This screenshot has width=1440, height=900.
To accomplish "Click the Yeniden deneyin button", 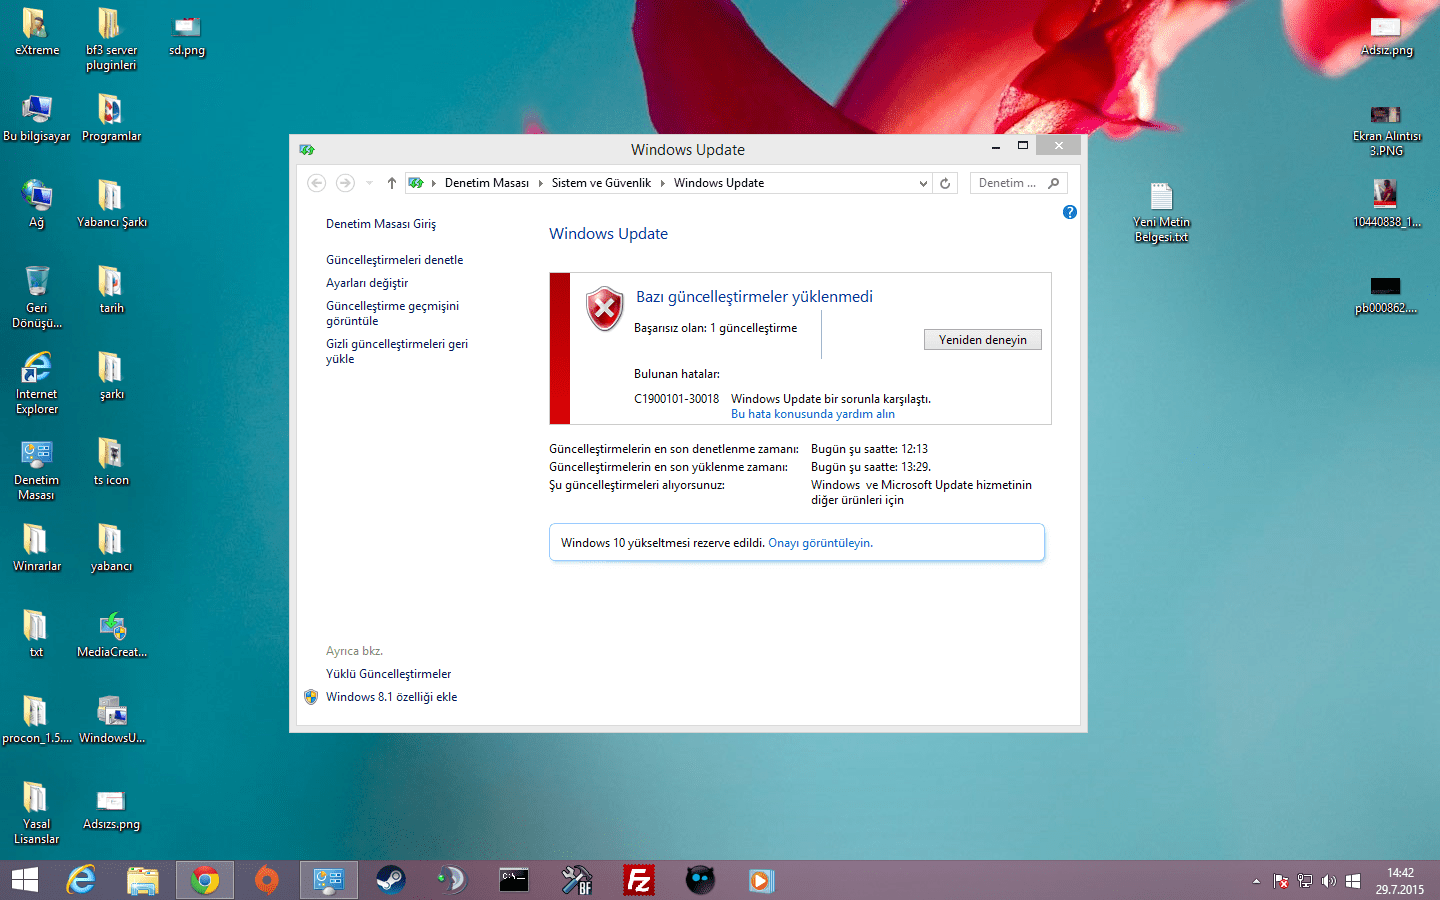I will coord(983,340).
